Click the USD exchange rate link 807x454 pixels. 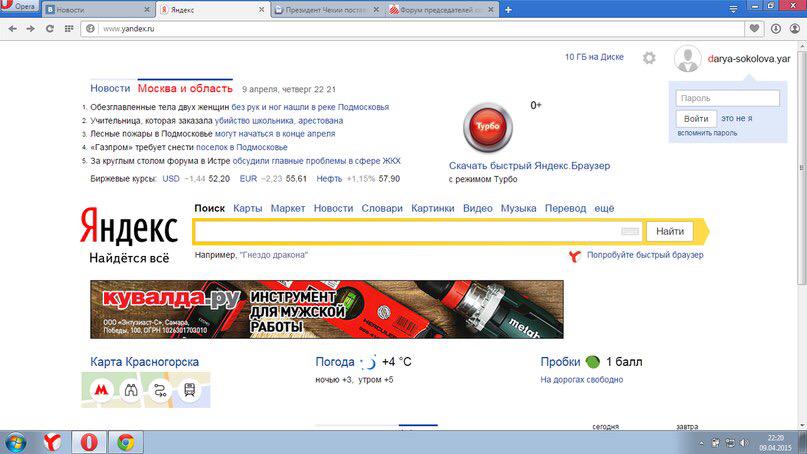(x=171, y=179)
